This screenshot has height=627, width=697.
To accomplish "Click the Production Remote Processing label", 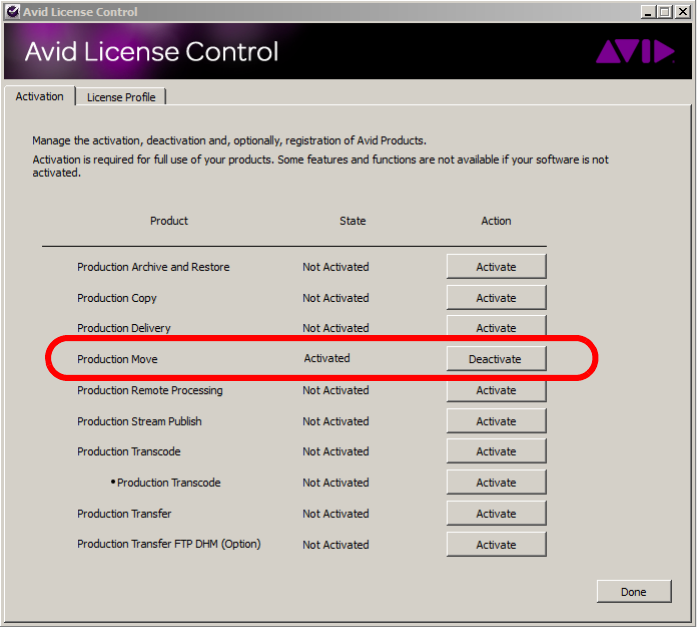I will (150, 391).
